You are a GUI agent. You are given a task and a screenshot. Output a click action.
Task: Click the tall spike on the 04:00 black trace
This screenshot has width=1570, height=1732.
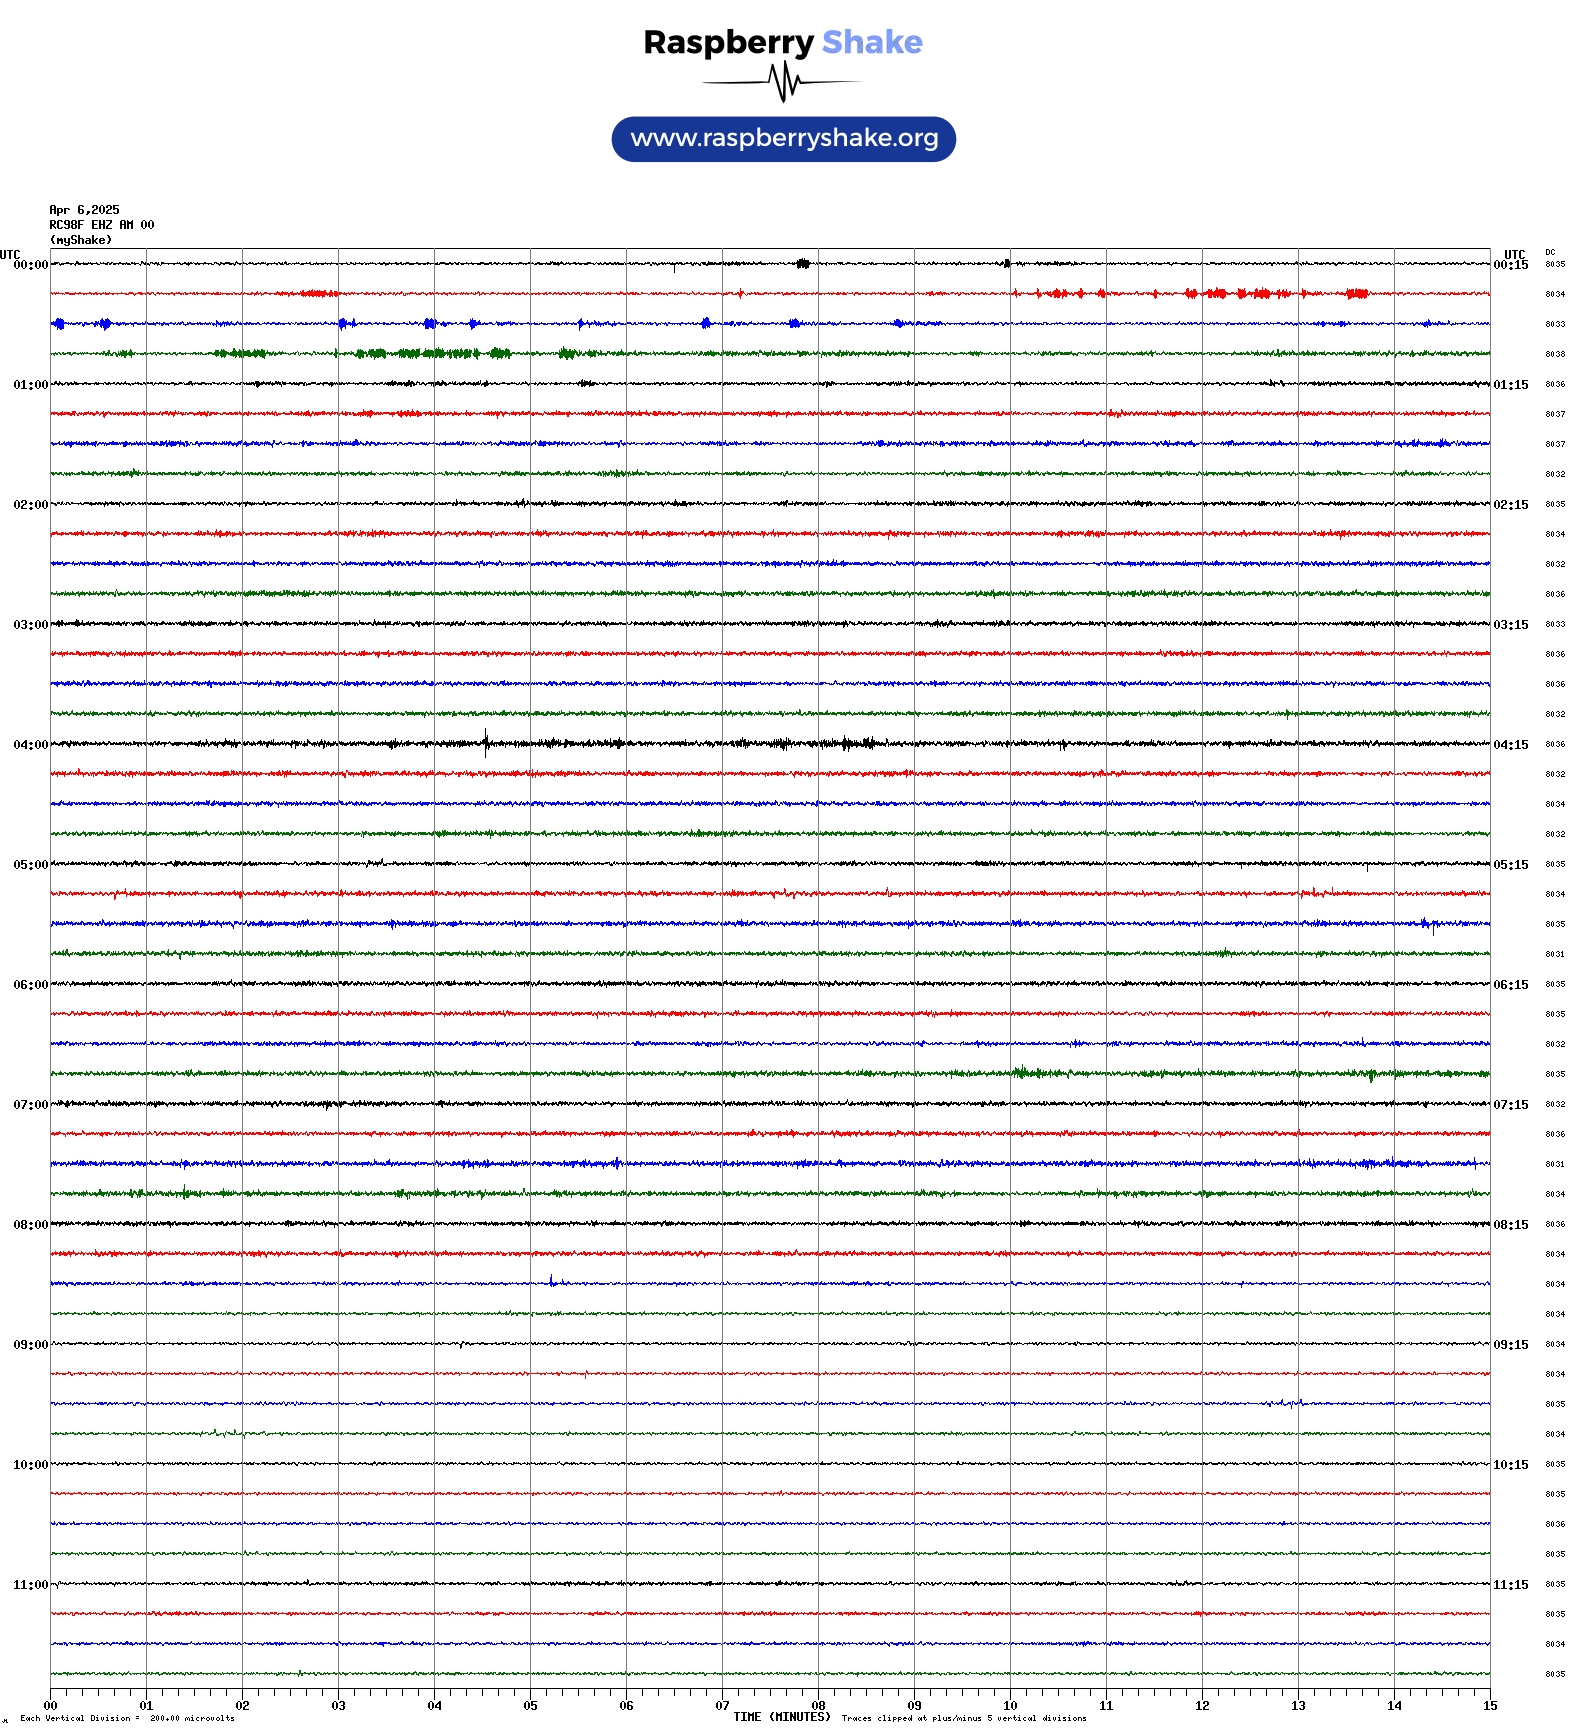pyautogui.click(x=486, y=743)
